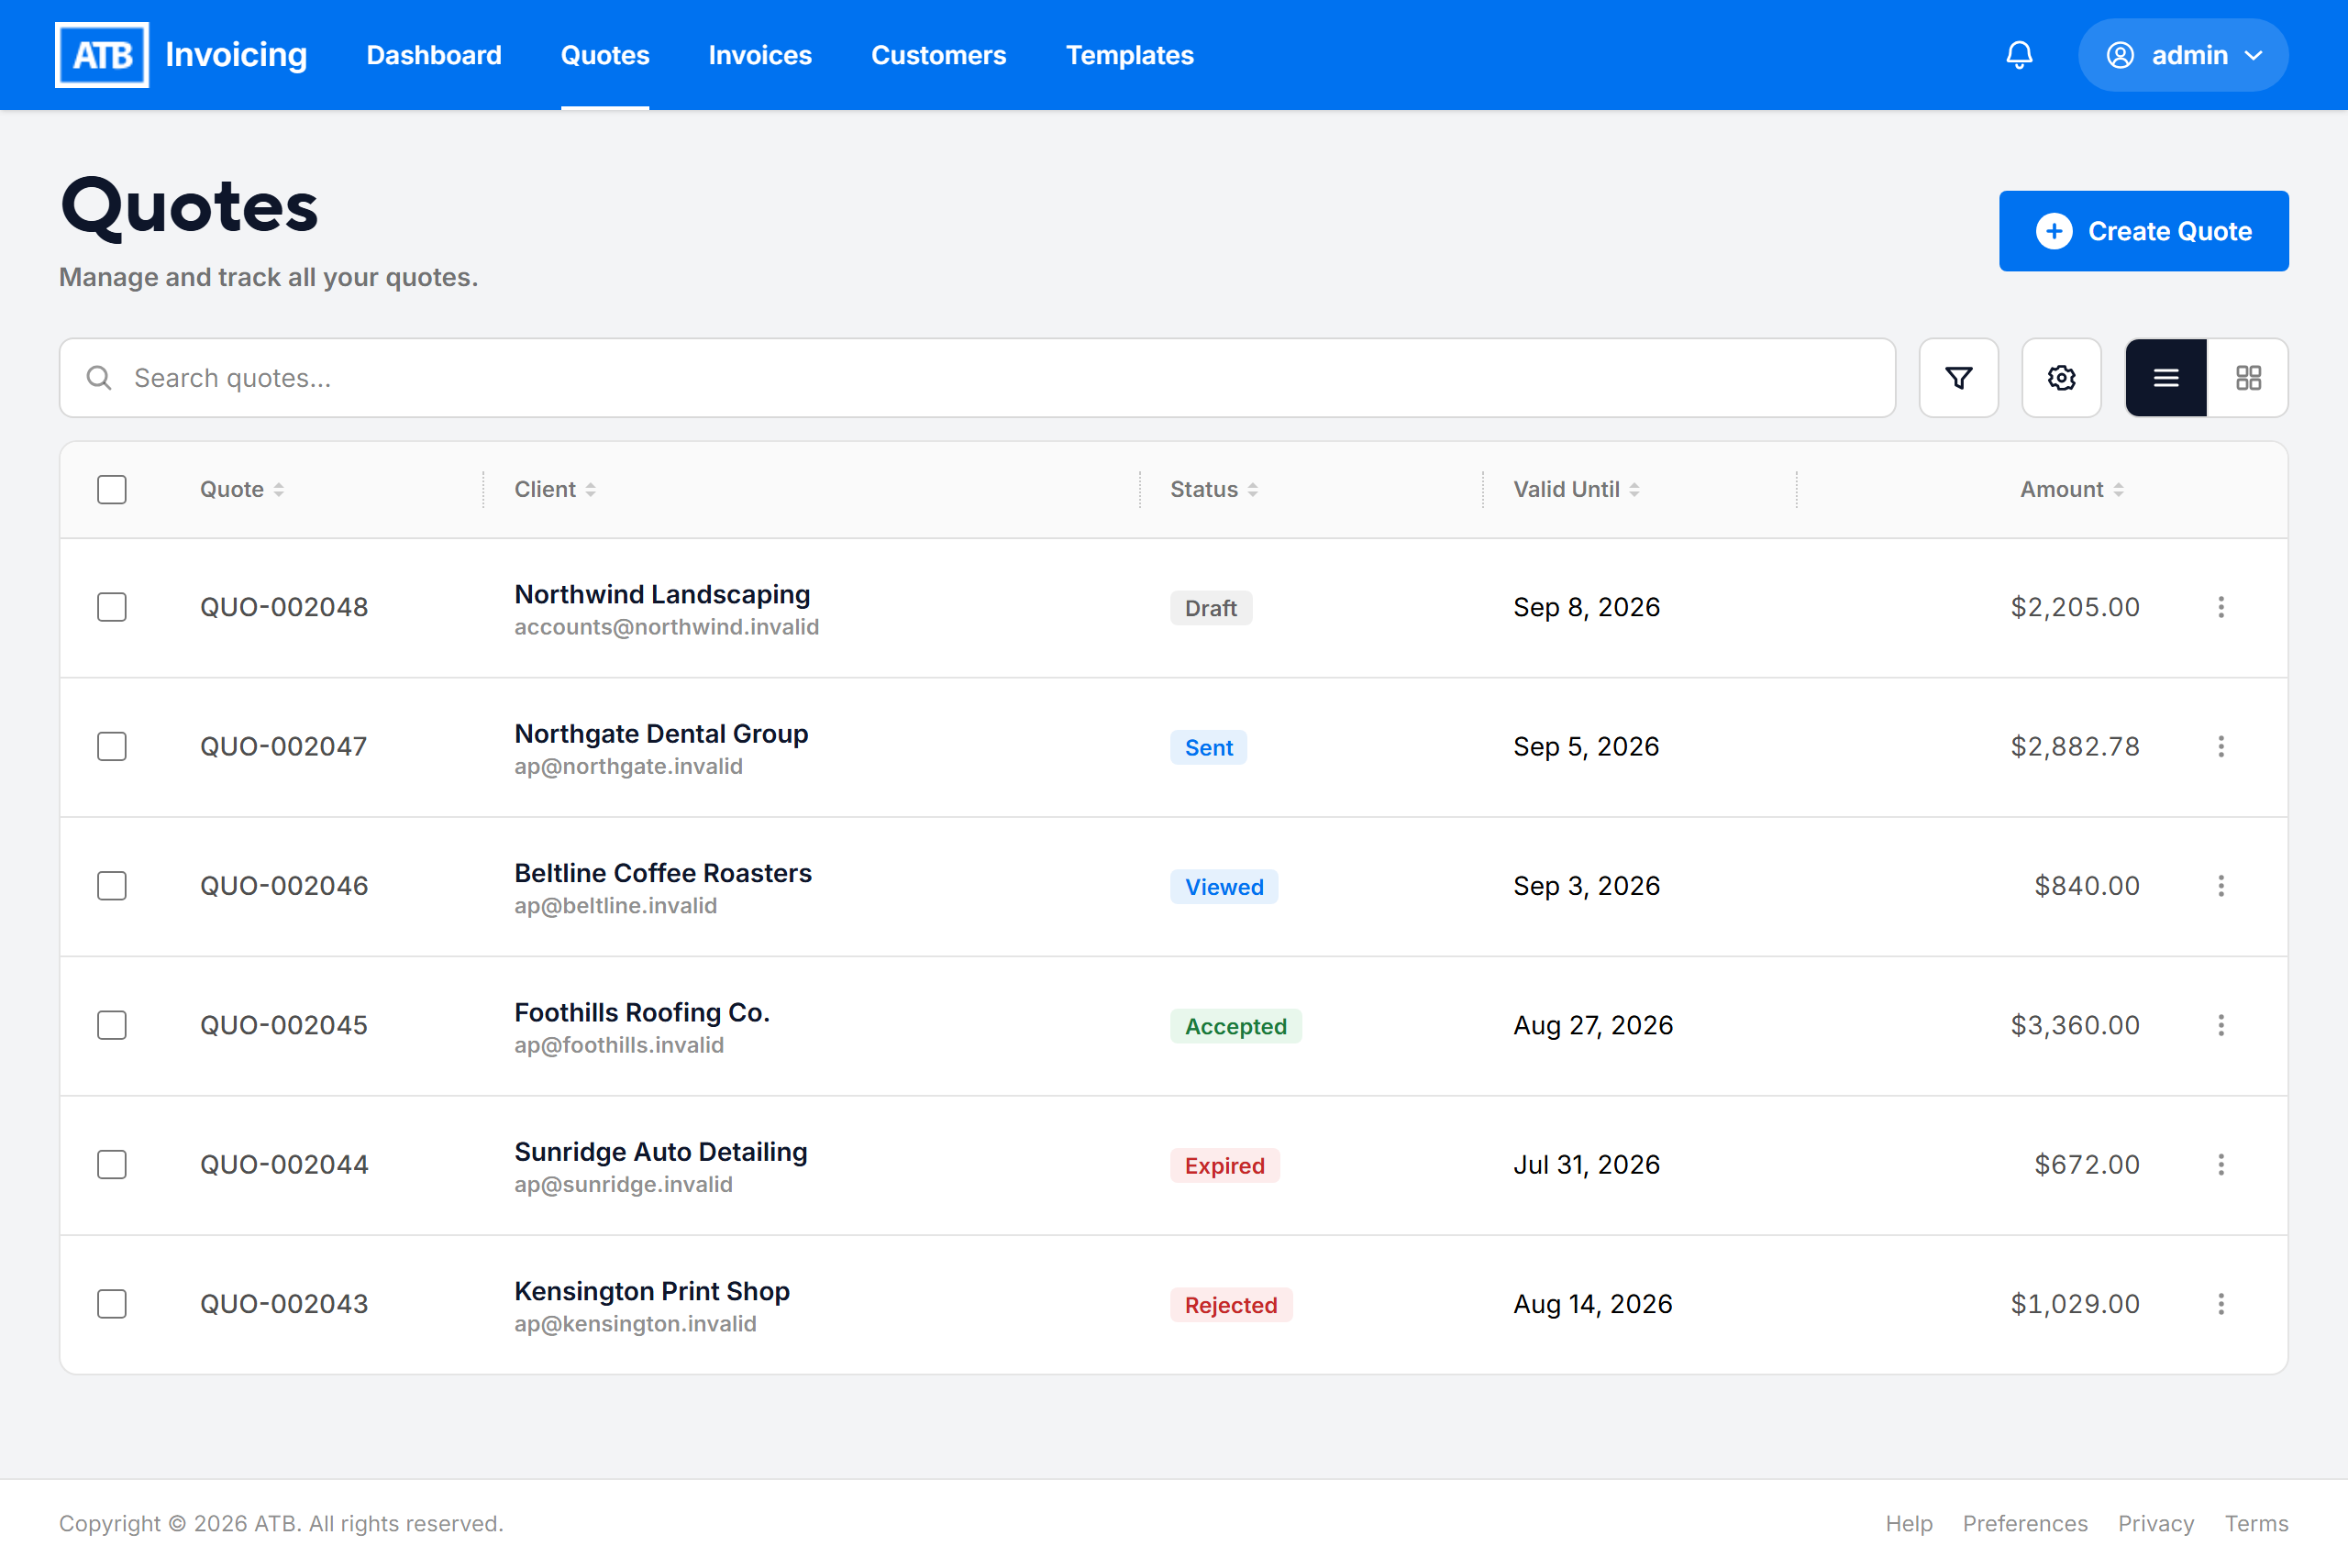The width and height of the screenshot is (2348, 1568).
Task: Open the Terms footer link
Action: (x=2256, y=1523)
